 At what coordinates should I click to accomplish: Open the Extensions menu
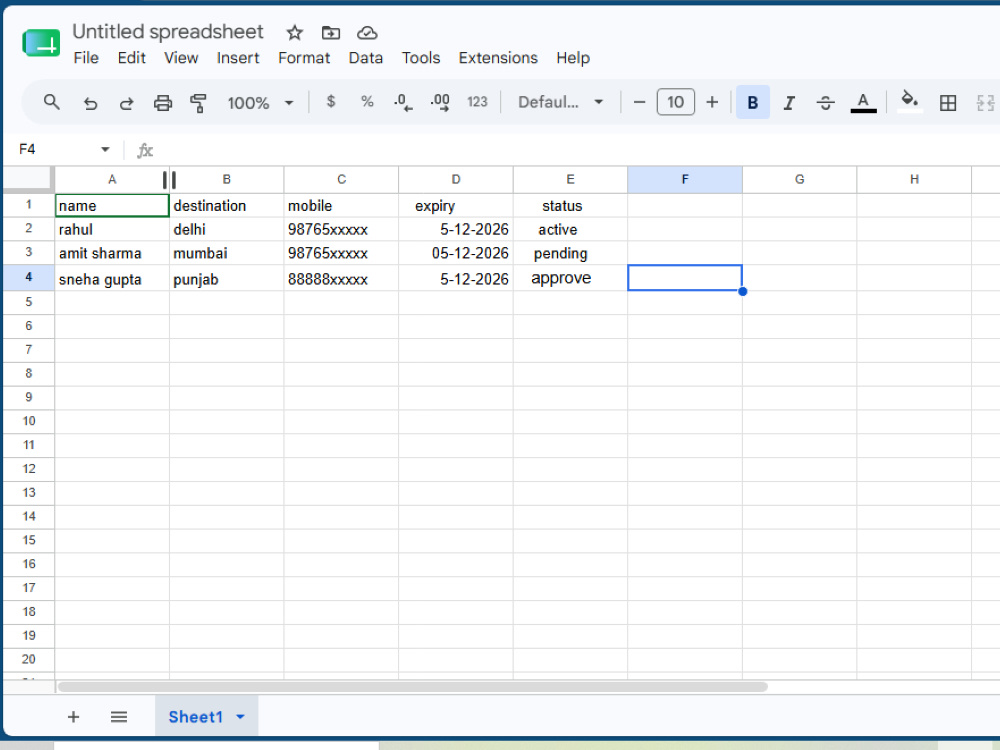[498, 58]
